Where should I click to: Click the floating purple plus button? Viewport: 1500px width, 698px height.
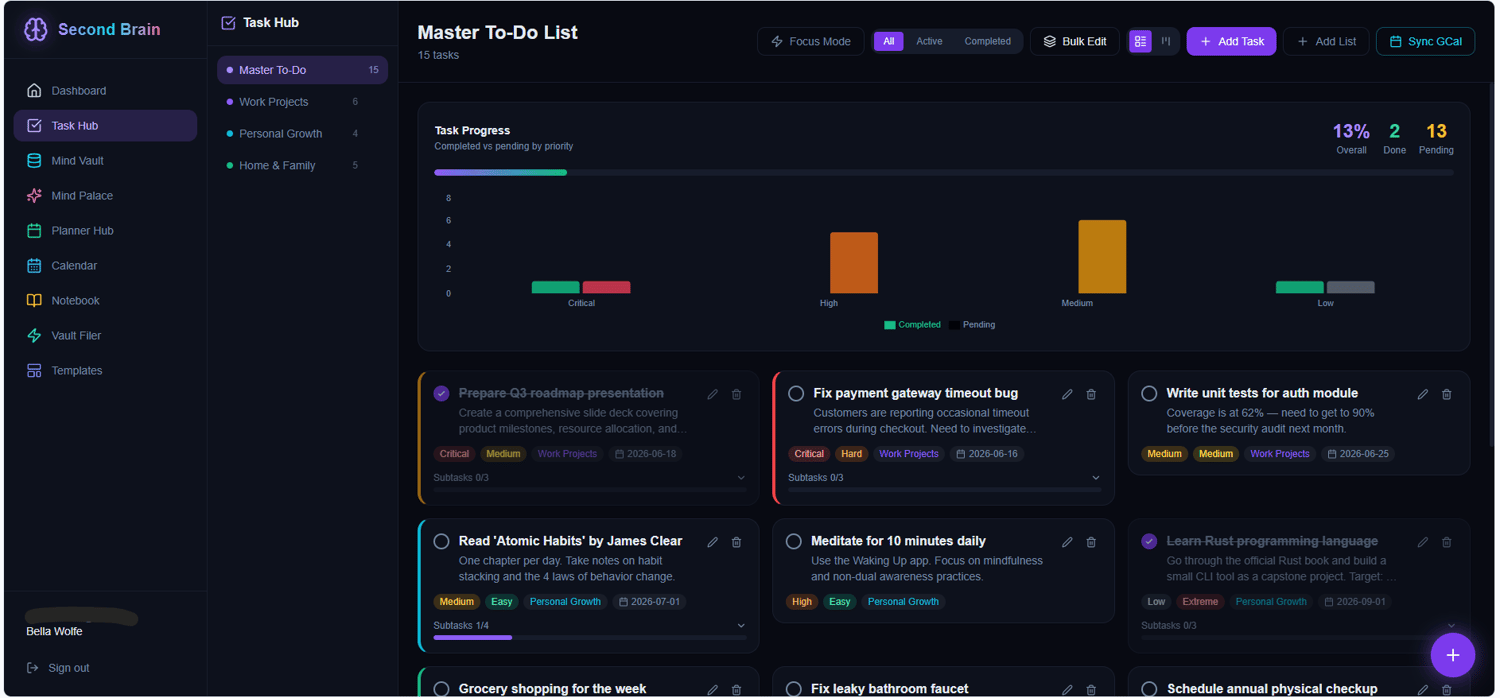(1452, 655)
